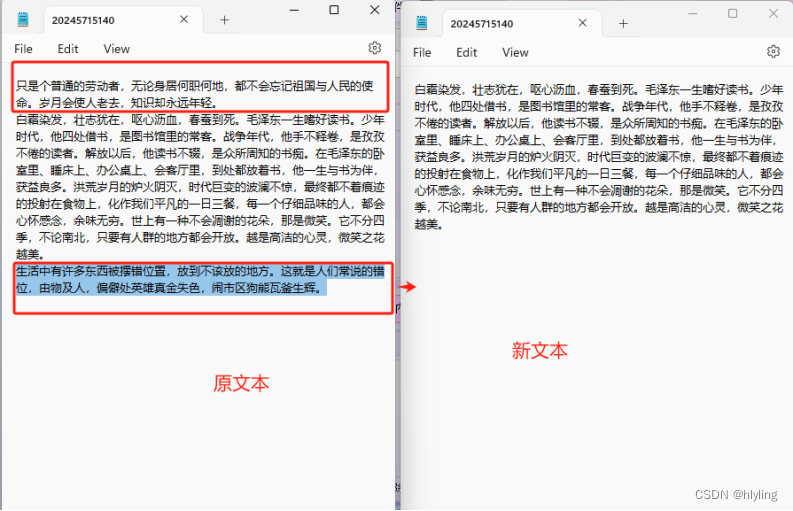The width and height of the screenshot is (793, 511).
Task: Open settings gear in right Notepad window
Action: (x=773, y=52)
